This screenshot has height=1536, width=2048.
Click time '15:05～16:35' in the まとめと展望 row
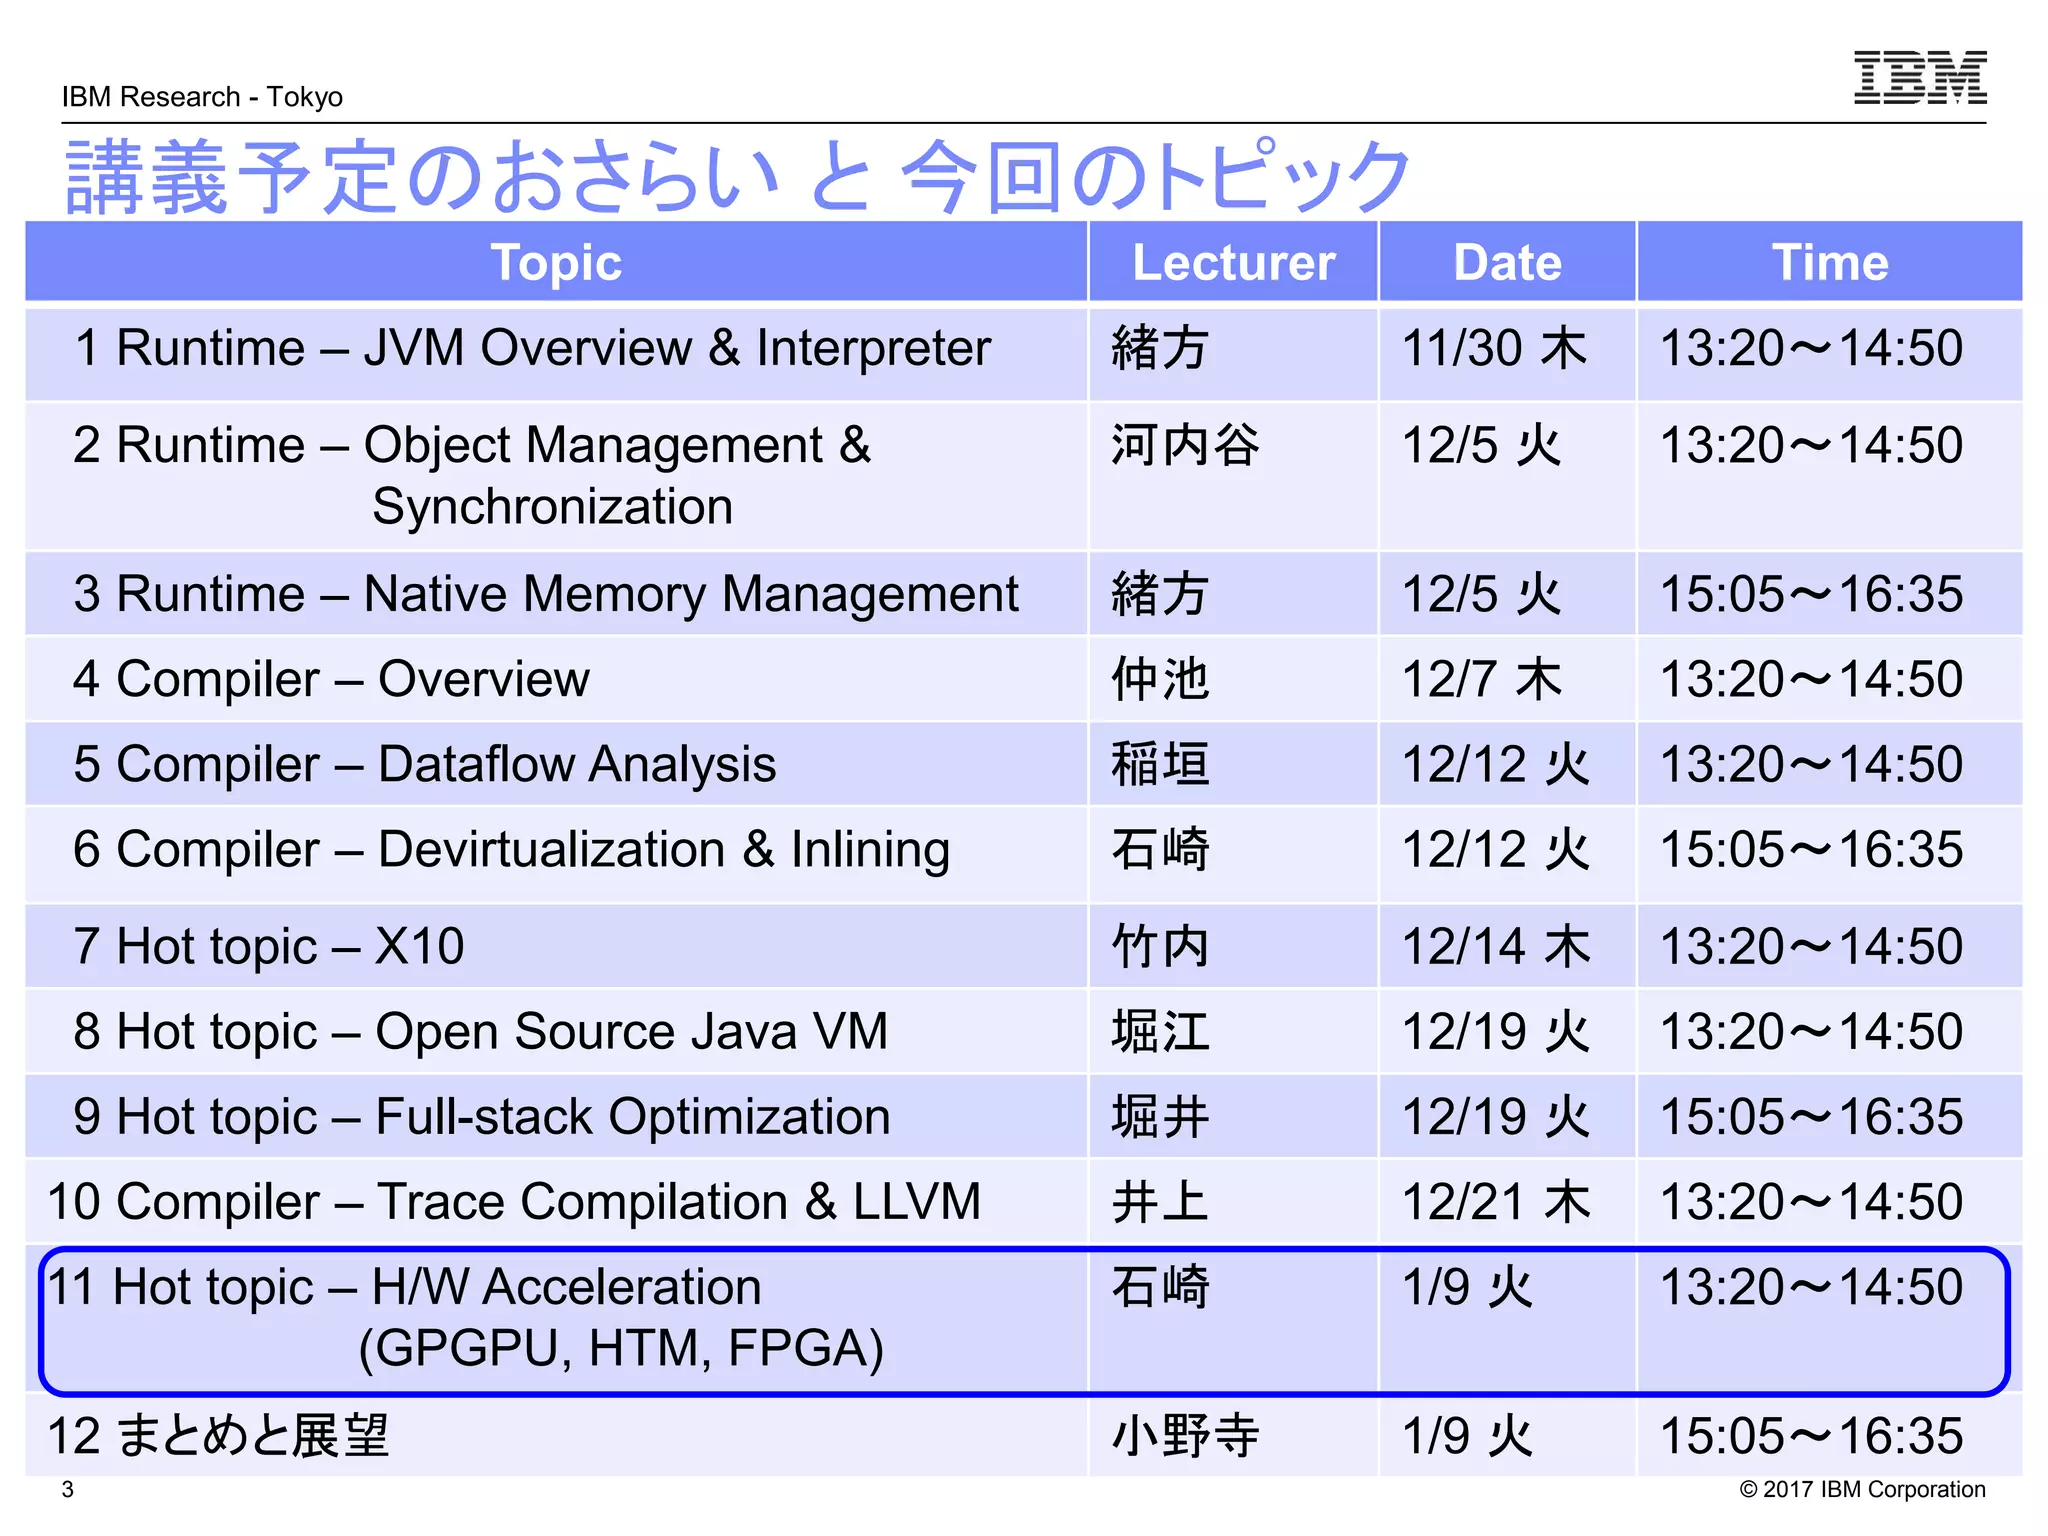point(1811,1436)
